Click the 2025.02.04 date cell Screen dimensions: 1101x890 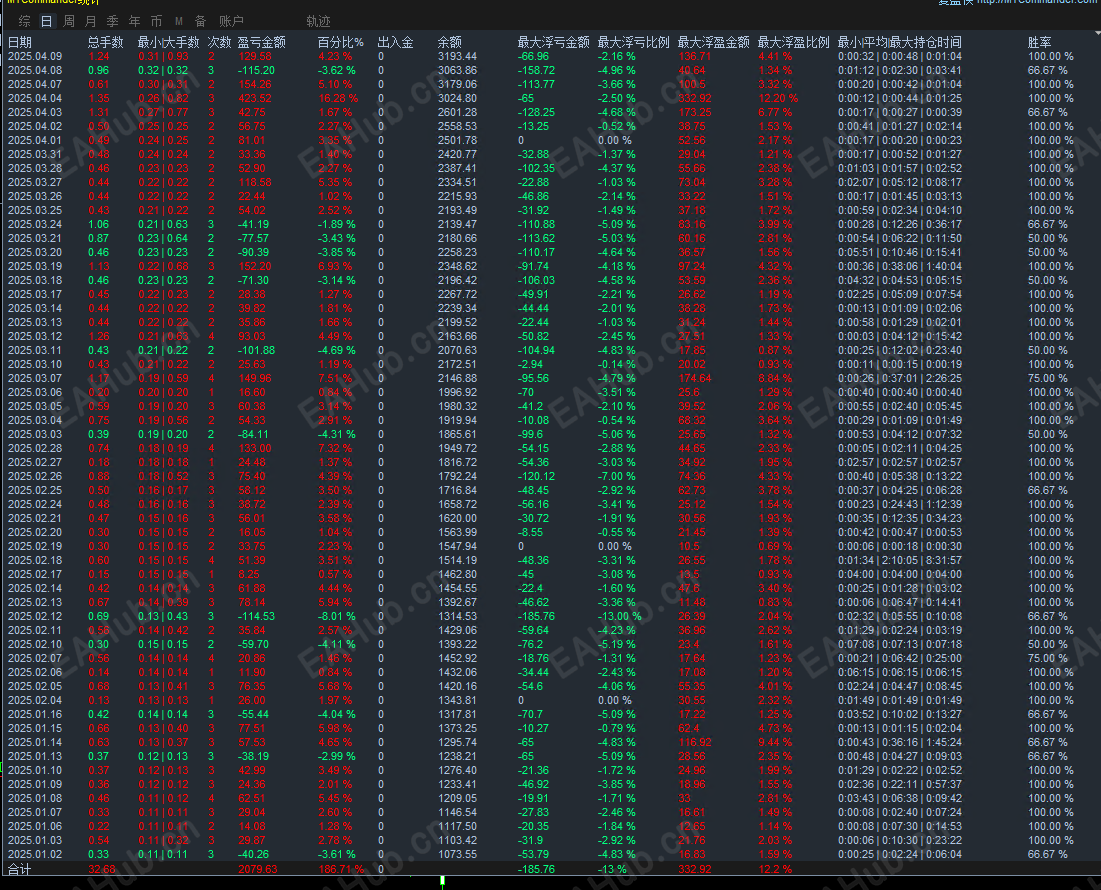point(34,700)
